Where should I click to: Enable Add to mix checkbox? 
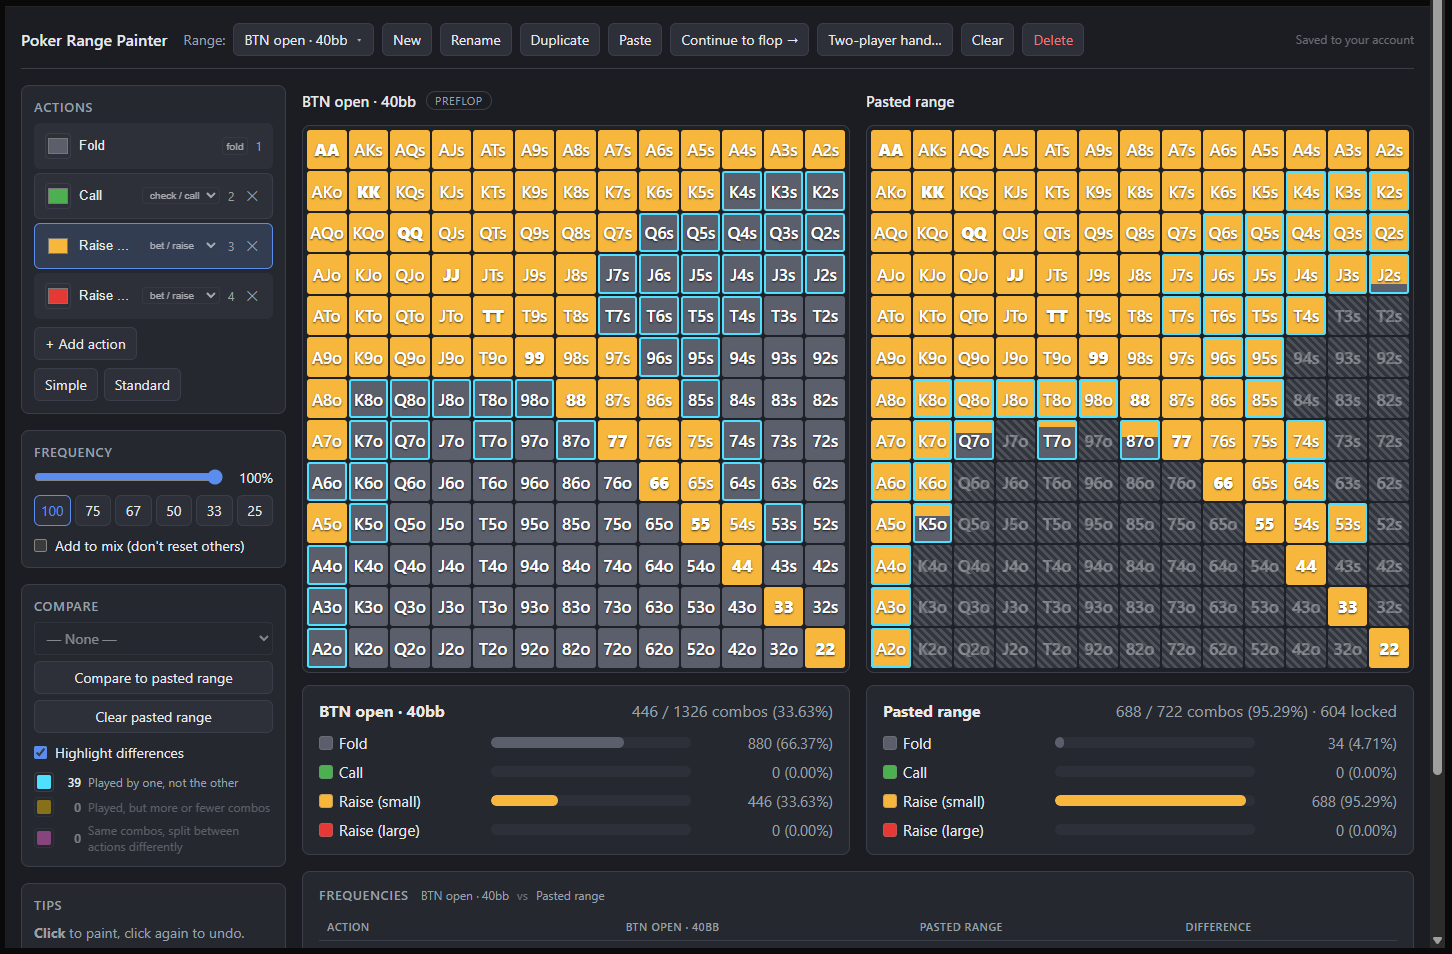pyautogui.click(x=41, y=546)
